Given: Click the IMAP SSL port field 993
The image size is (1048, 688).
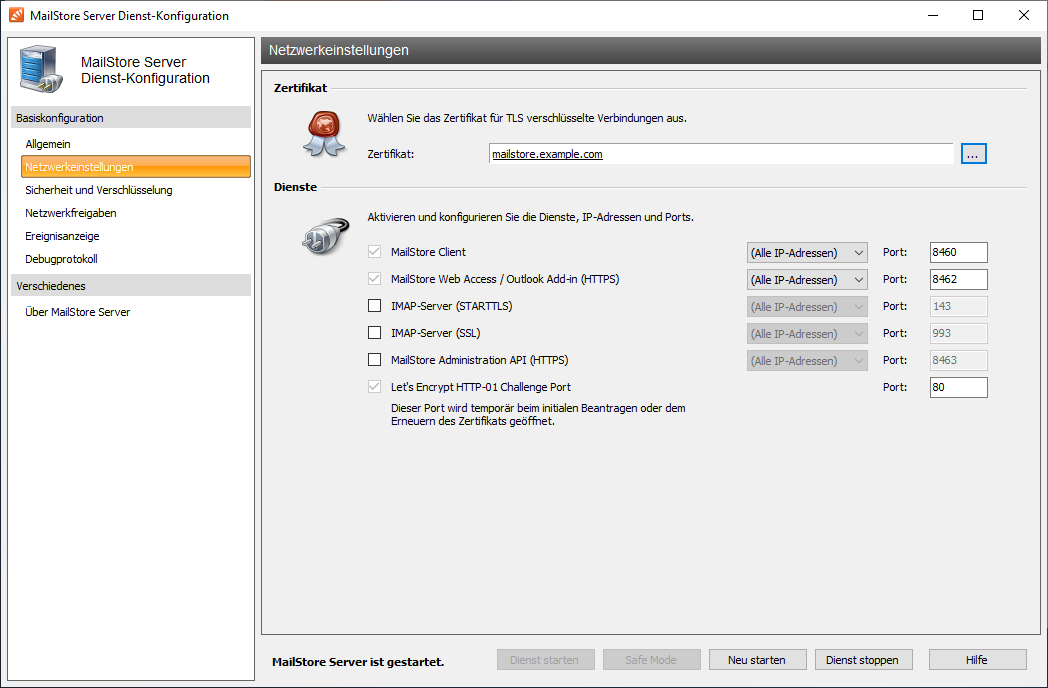Looking at the screenshot, I should click(x=958, y=333).
